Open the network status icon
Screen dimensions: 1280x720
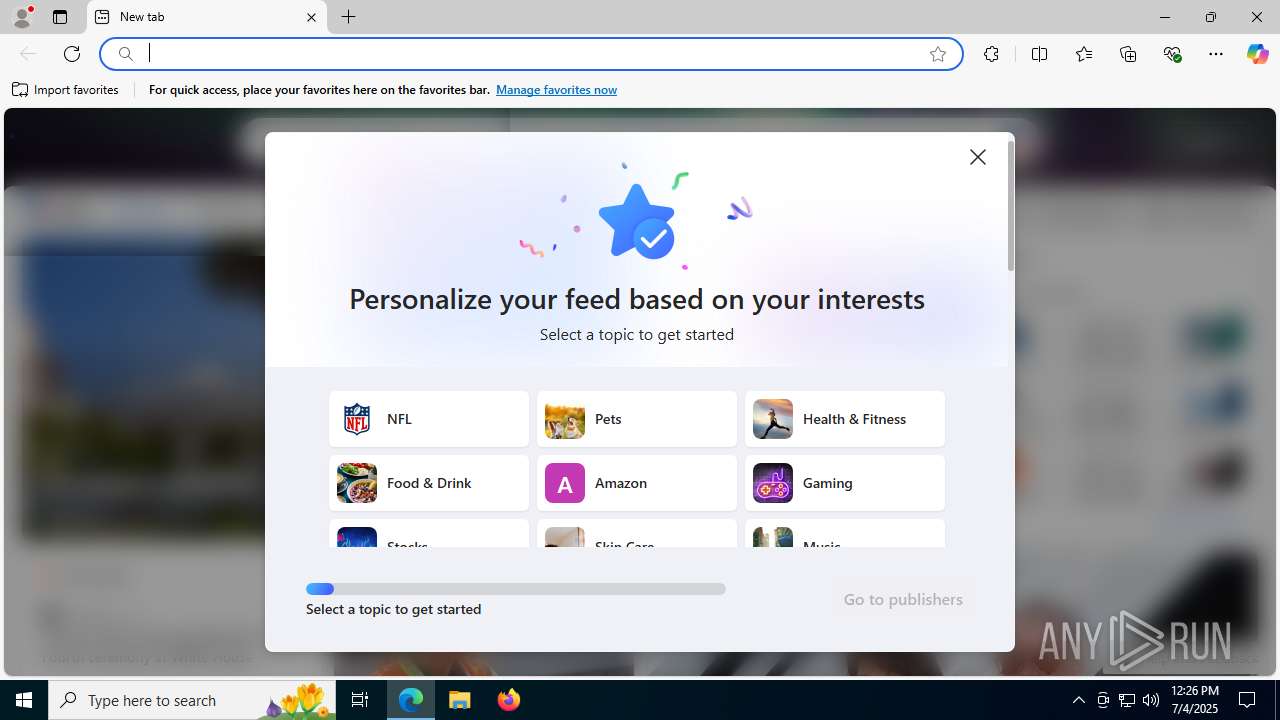click(1127, 700)
